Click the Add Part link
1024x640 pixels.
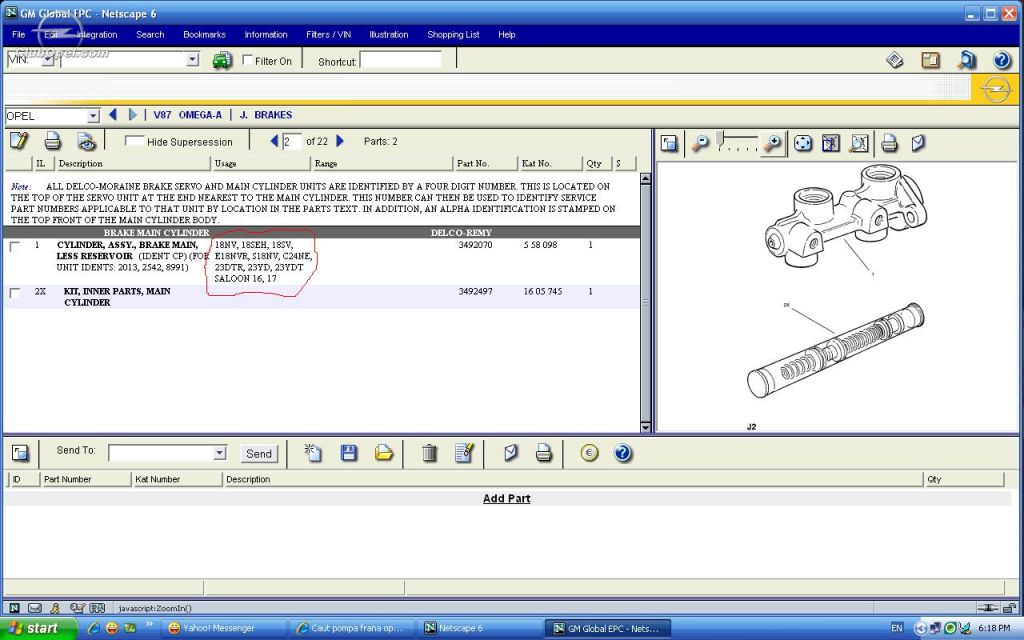coord(507,498)
